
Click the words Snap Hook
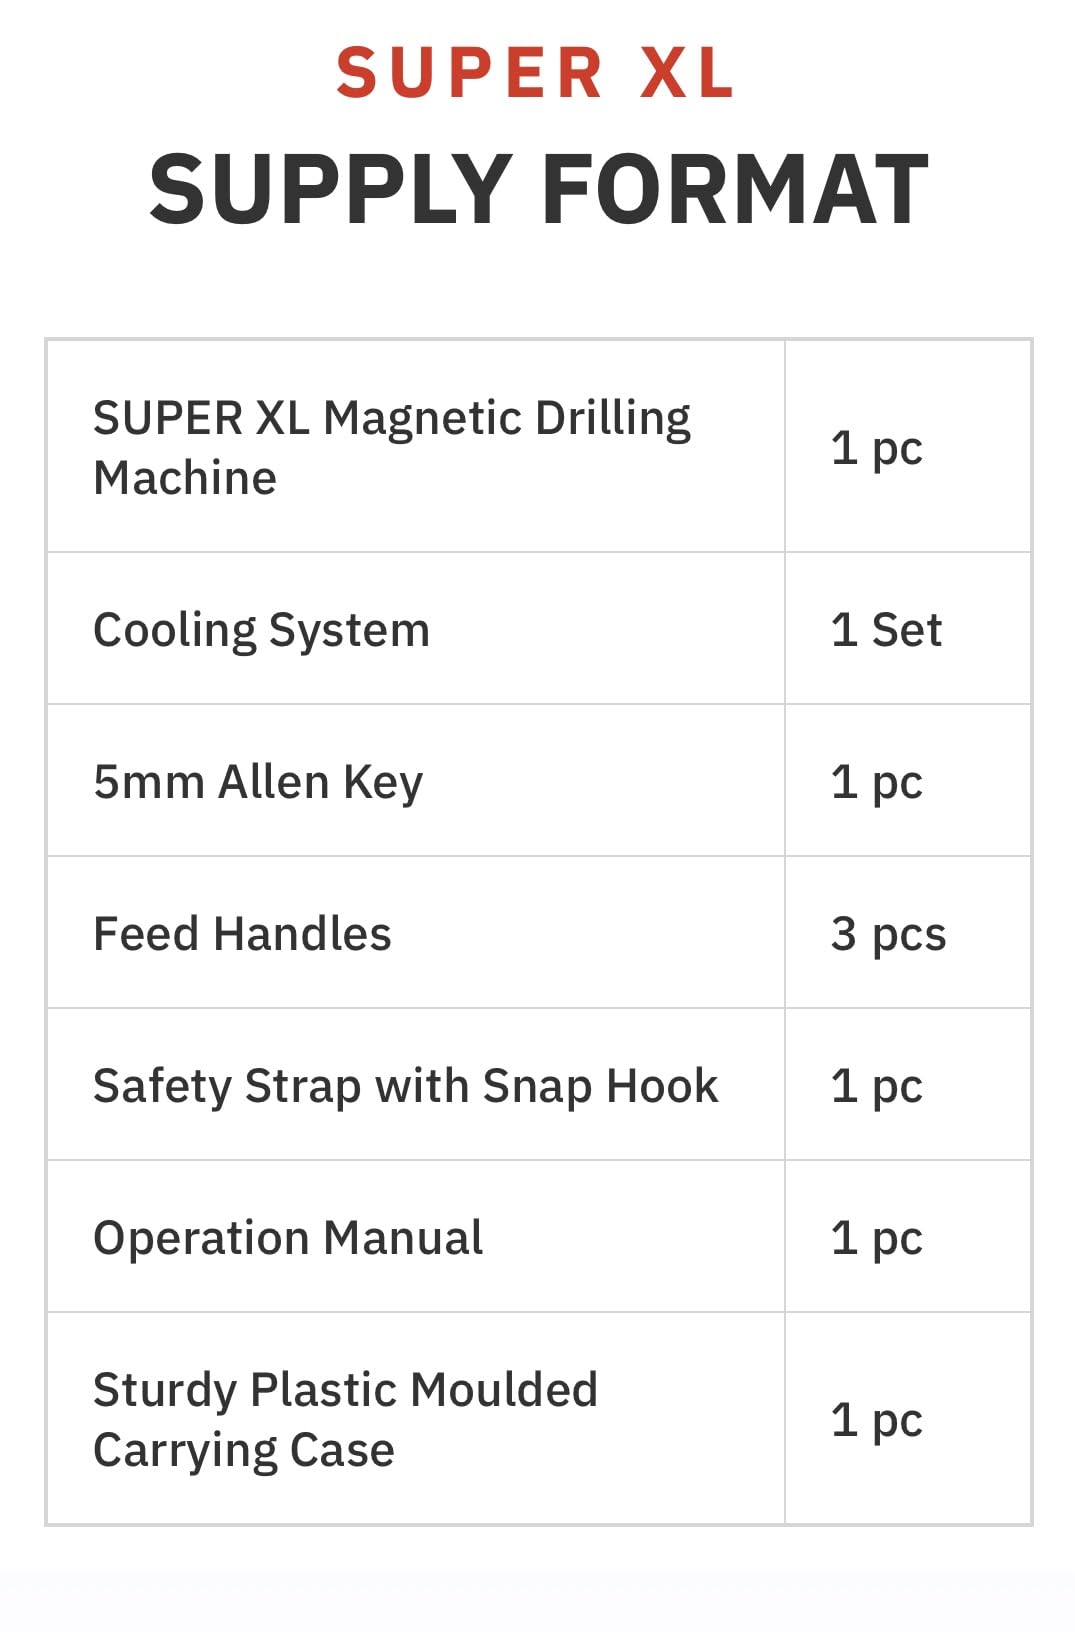[x=600, y=1086]
